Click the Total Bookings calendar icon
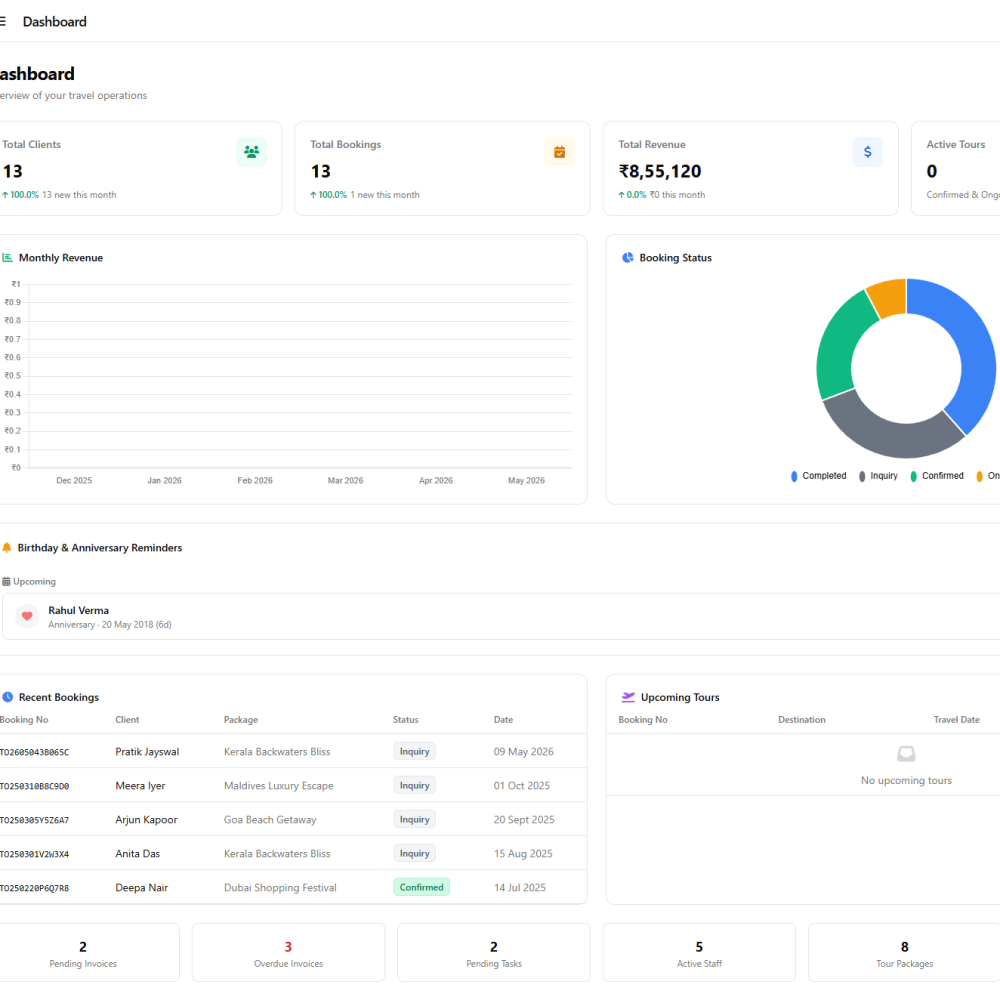This screenshot has height=1000, width=1000. pyautogui.click(x=559, y=152)
